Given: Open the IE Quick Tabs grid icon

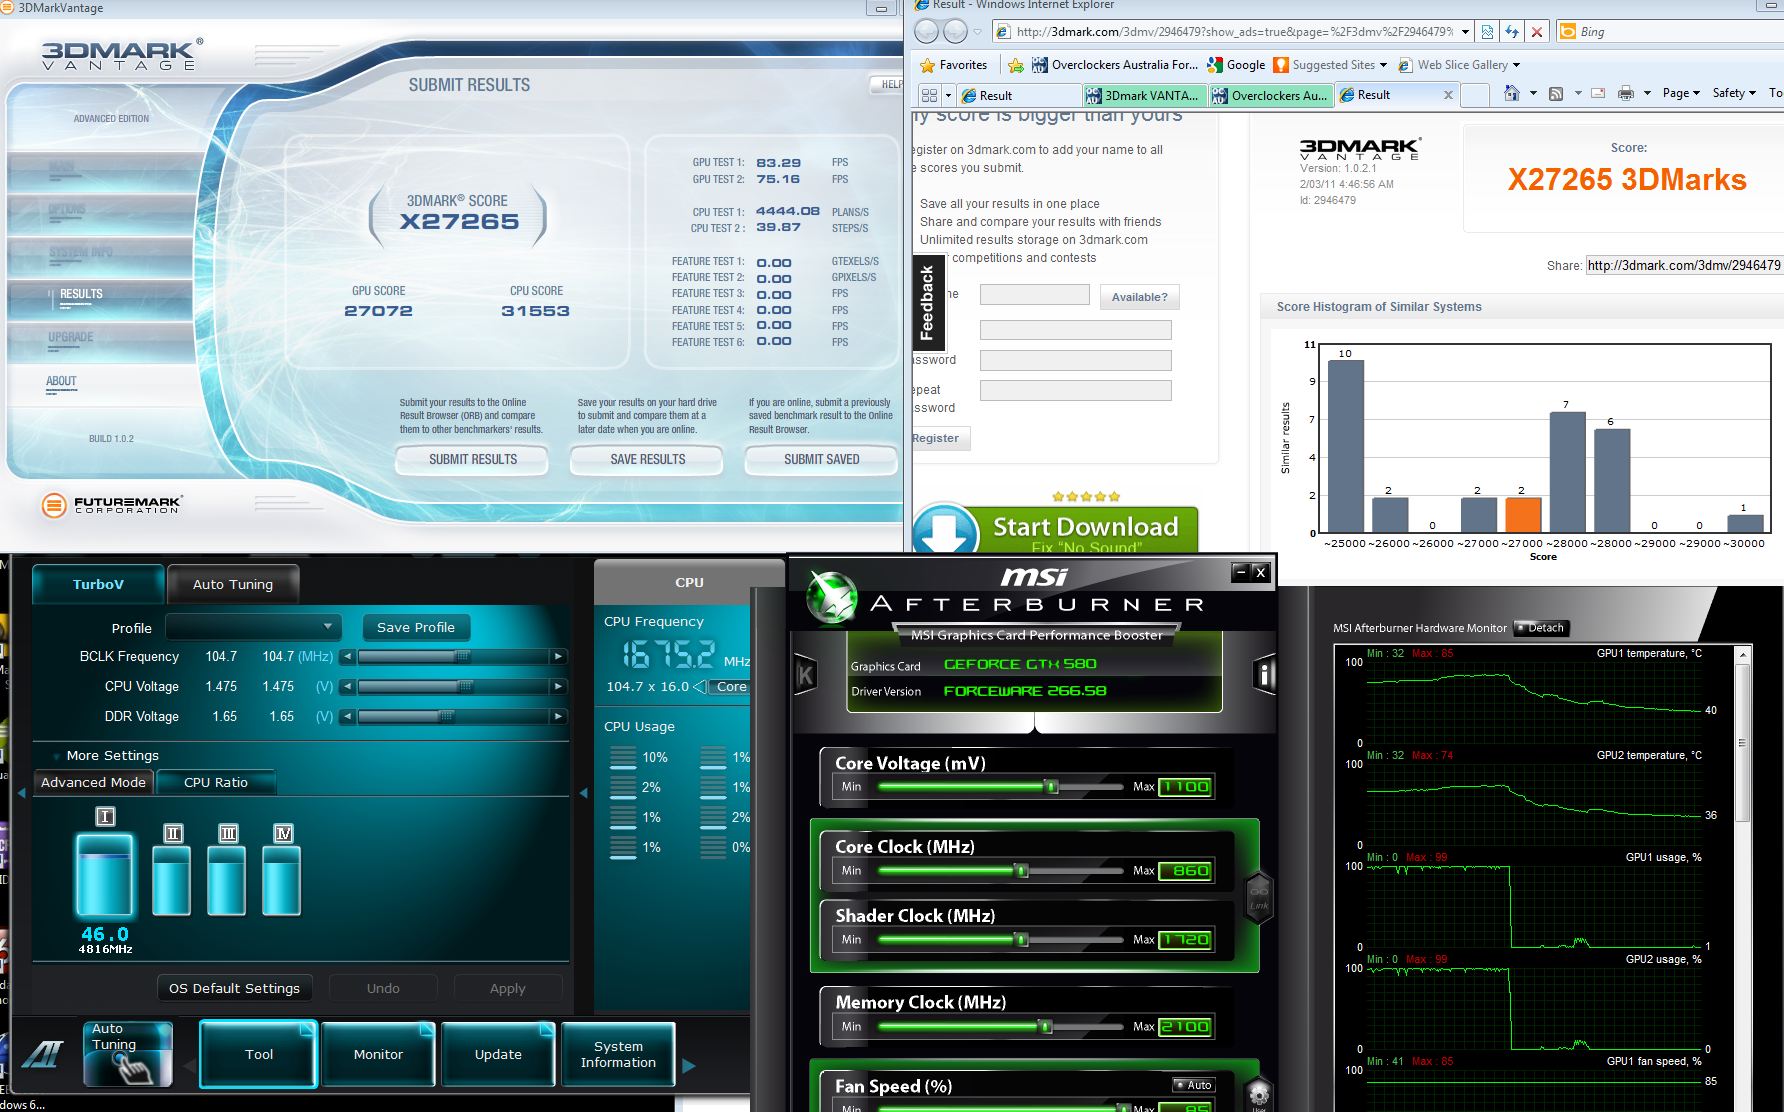Looking at the screenshot, I should tap(930, 95).
